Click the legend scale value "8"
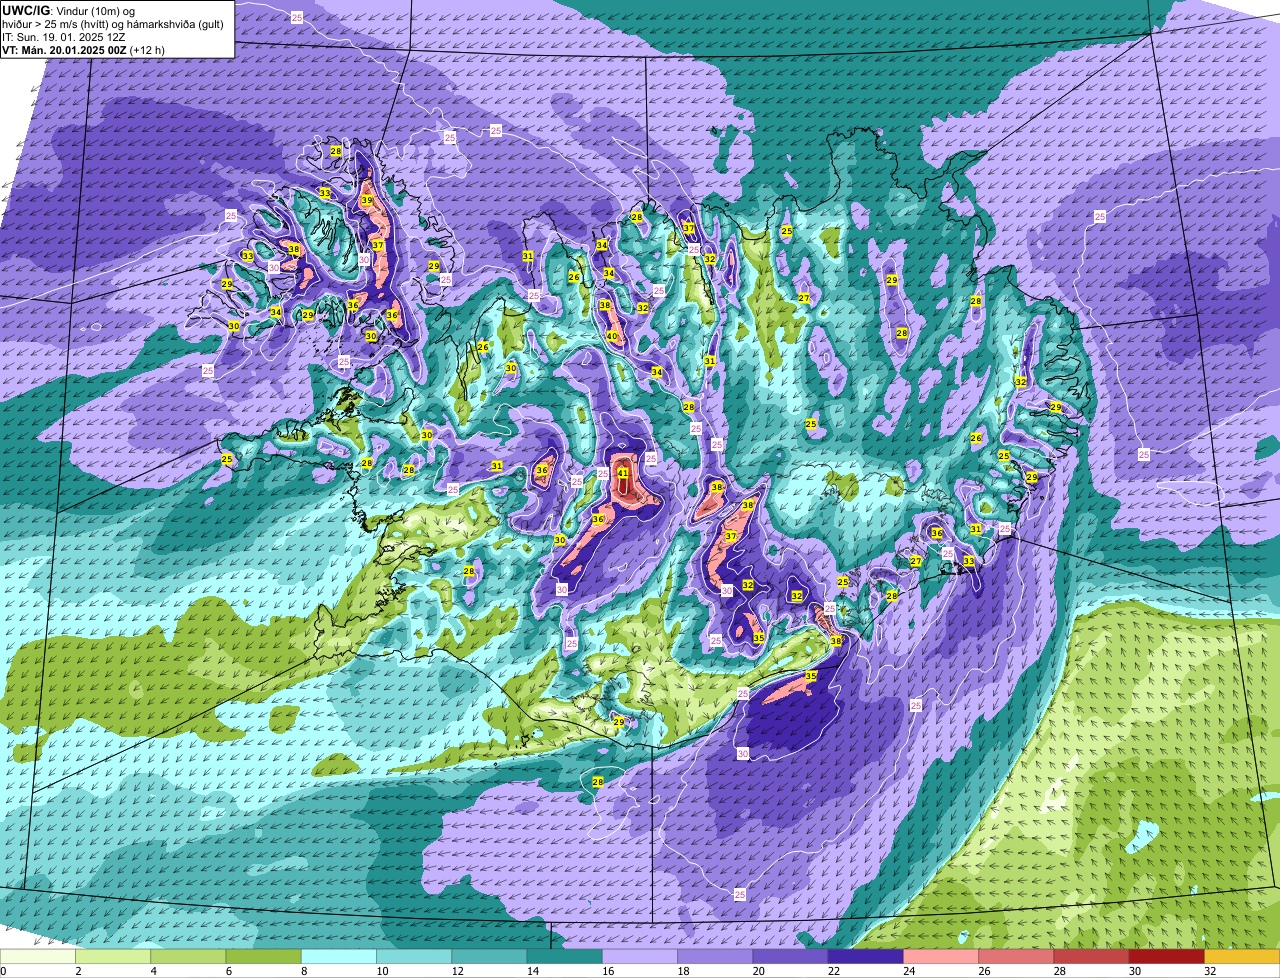1280x978 pixels. (x=302, y=971)
